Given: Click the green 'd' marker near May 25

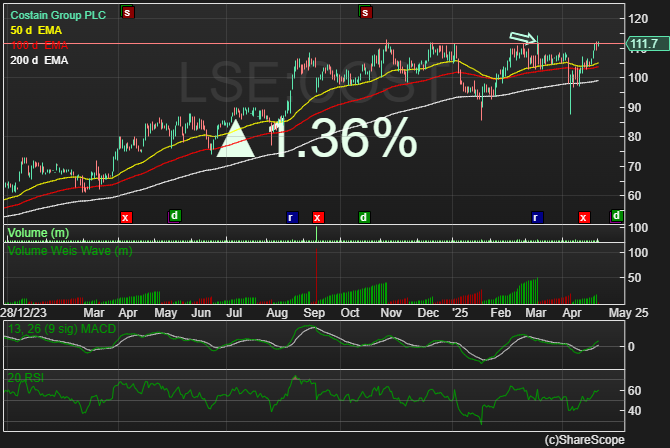Looking at the screenshot, I should [616, 215].
